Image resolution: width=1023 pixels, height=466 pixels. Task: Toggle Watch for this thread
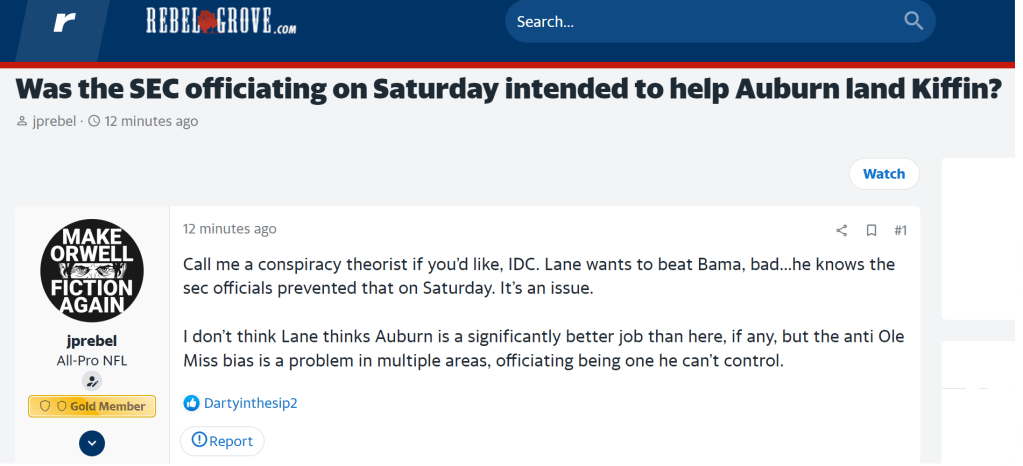883,174
